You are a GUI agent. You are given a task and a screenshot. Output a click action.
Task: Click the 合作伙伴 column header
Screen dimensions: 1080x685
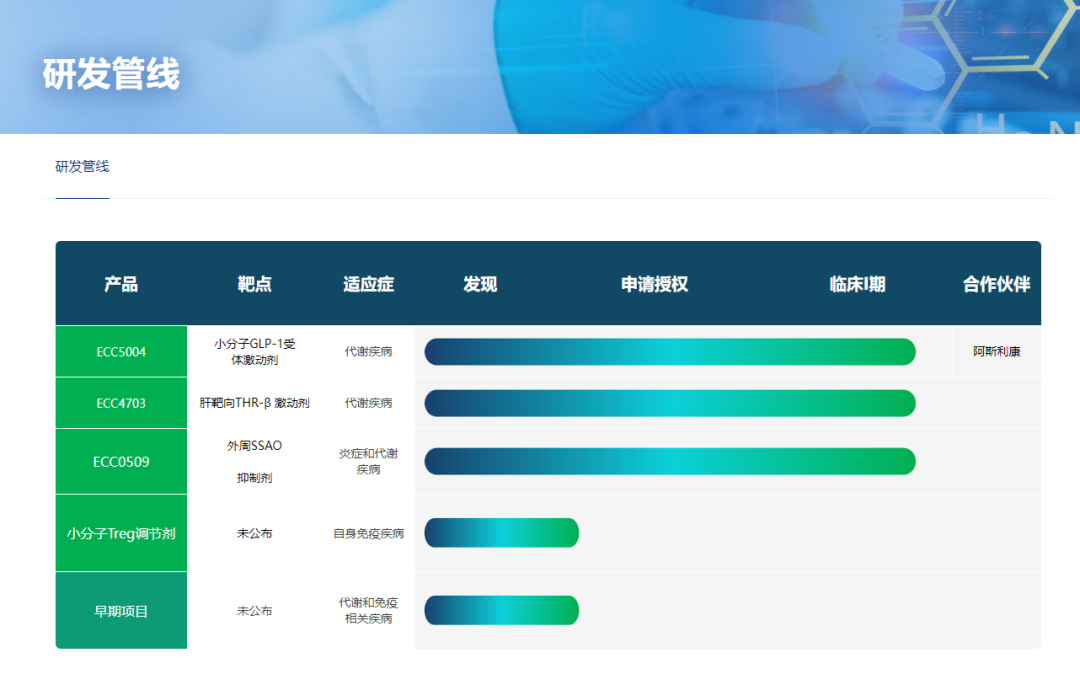996,284
